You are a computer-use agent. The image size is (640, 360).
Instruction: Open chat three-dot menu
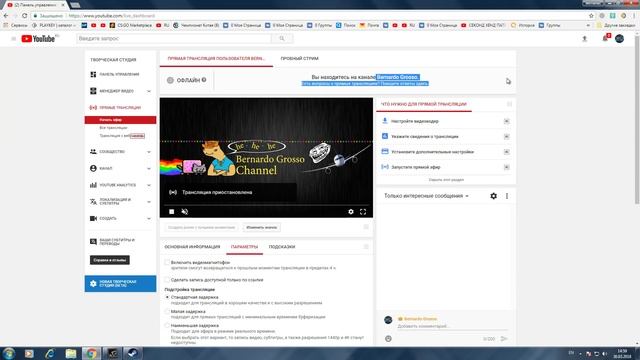pyautogui.click(x=507, y=196)
